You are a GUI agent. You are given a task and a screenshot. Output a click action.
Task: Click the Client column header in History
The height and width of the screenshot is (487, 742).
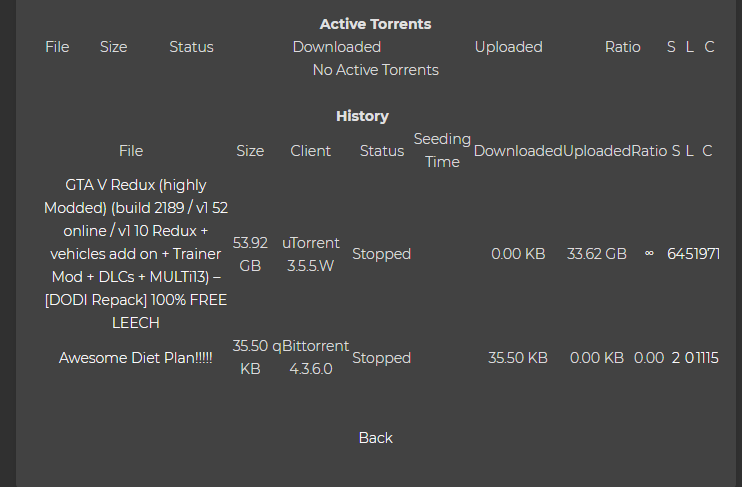[x=310, y=151]
